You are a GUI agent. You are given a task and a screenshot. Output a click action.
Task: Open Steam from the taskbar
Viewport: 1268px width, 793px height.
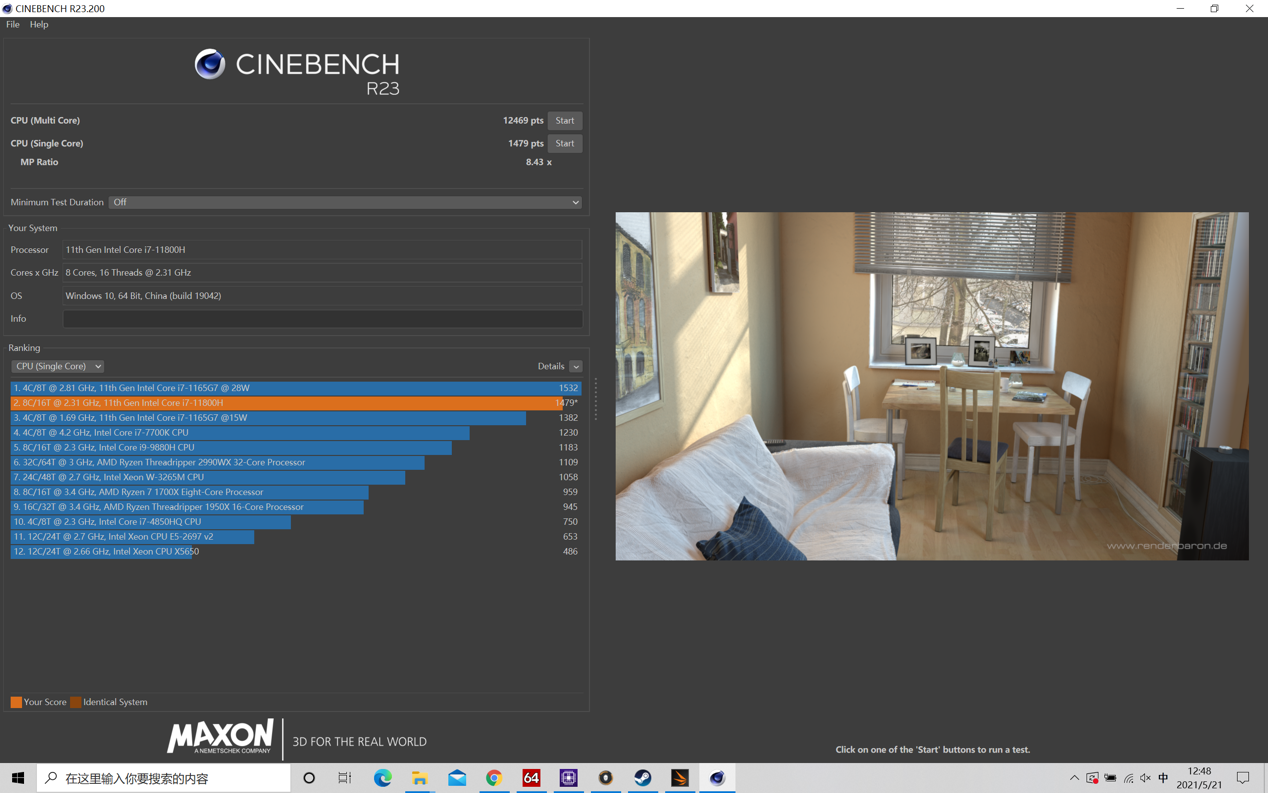point(643,778)
